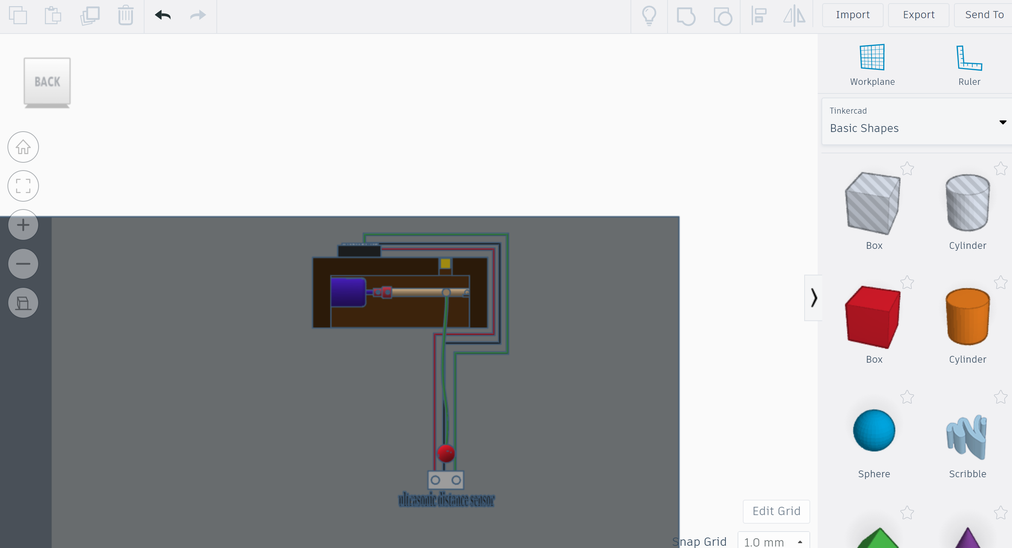The width and height of the screenshot is (1012, 548).
Task: Open the Align tool
Action: pyautogui.click(x=758, y=15)
